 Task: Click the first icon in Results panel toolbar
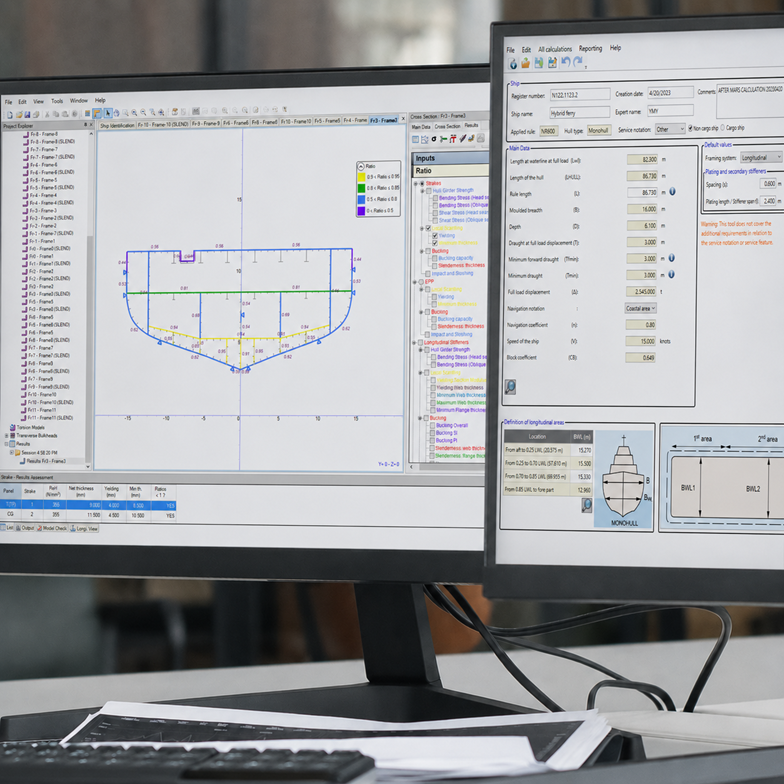[416, 140]
